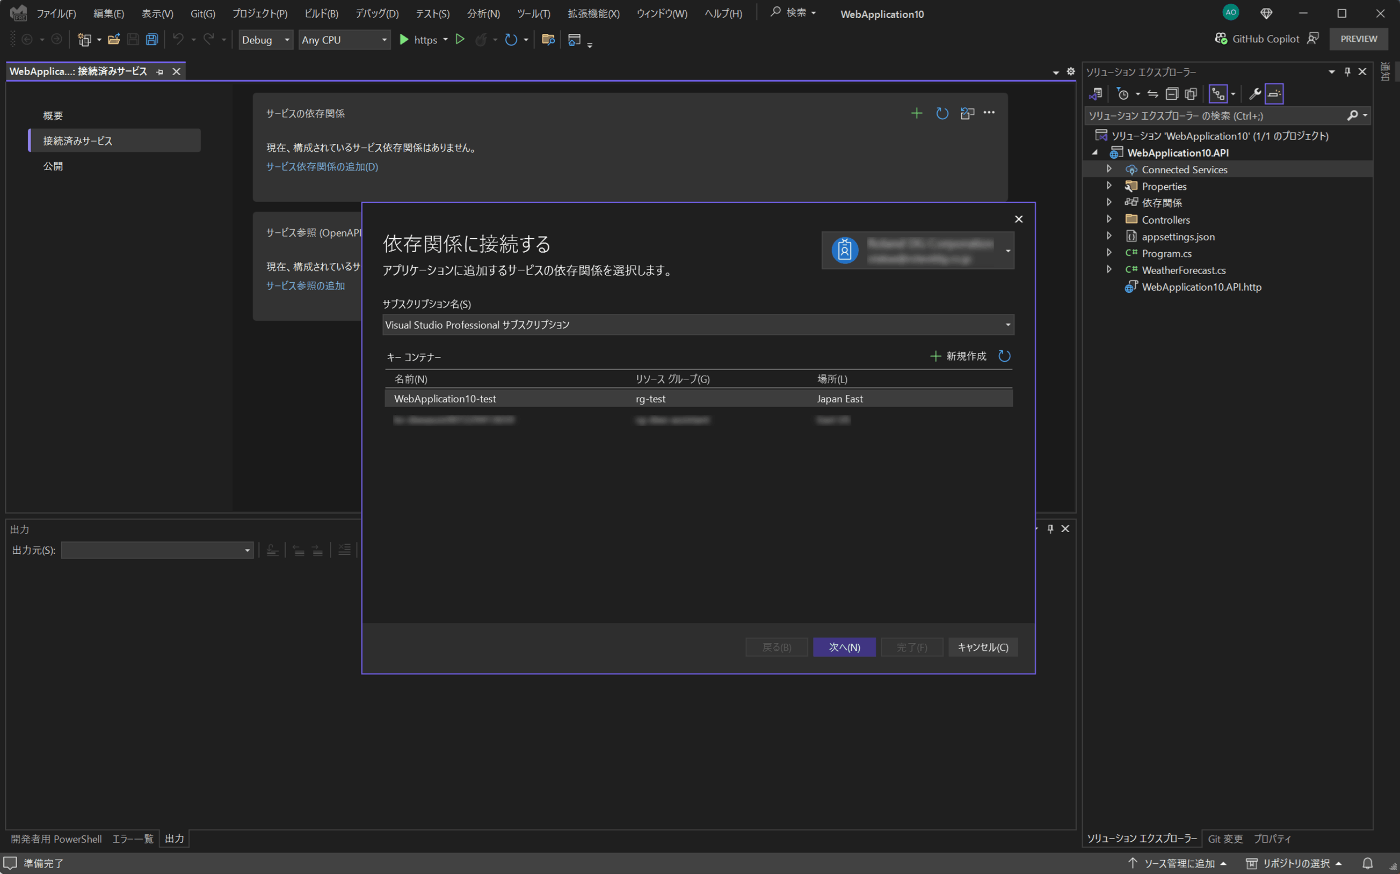Select appsettings.json in Solution Explorer
This screenshot has height=874, width=1400.
click(1178, 237)
